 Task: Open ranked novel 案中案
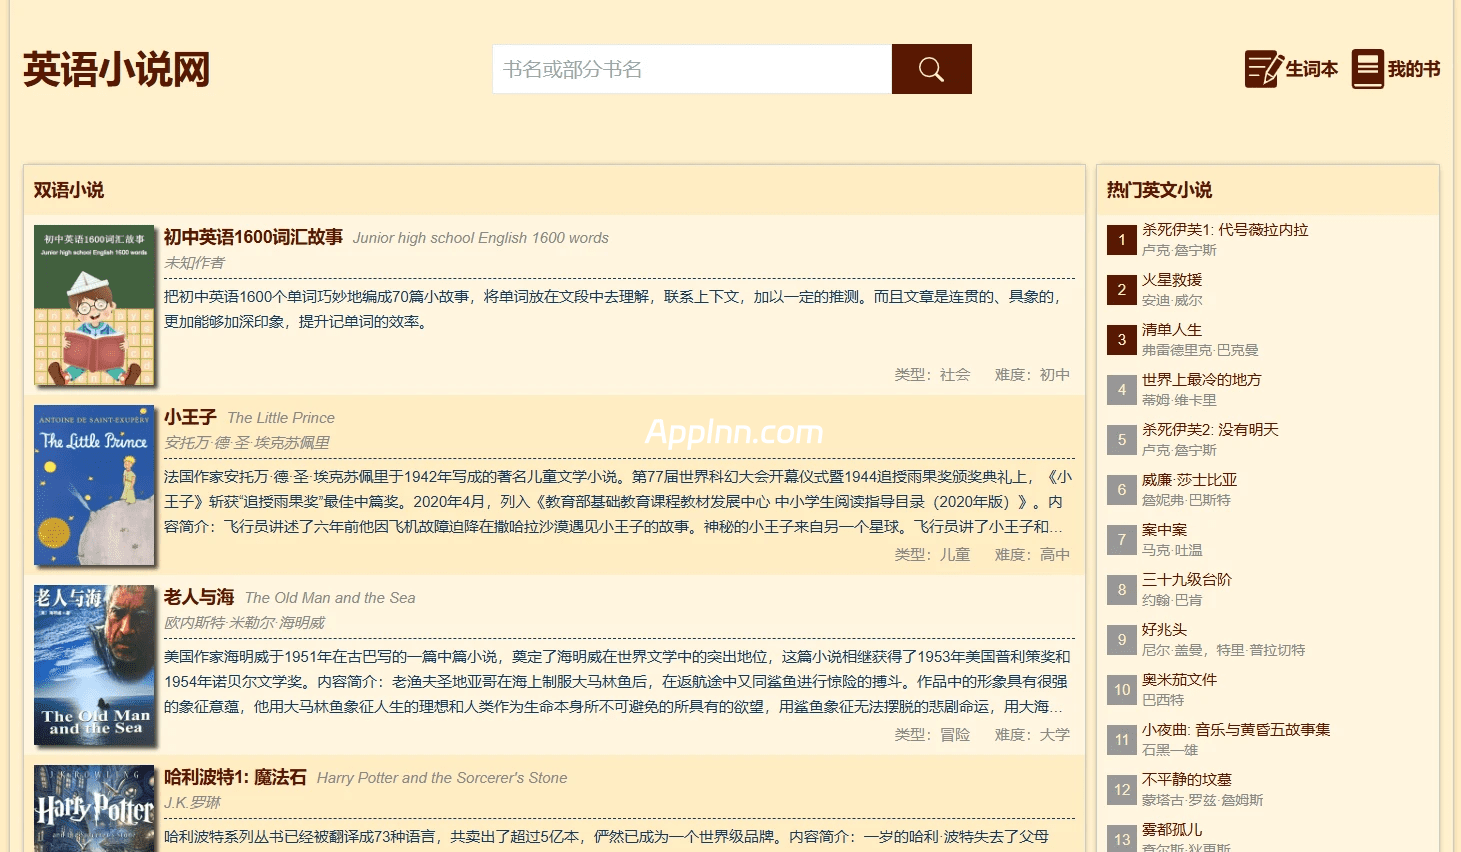[x=1165, y=529]
